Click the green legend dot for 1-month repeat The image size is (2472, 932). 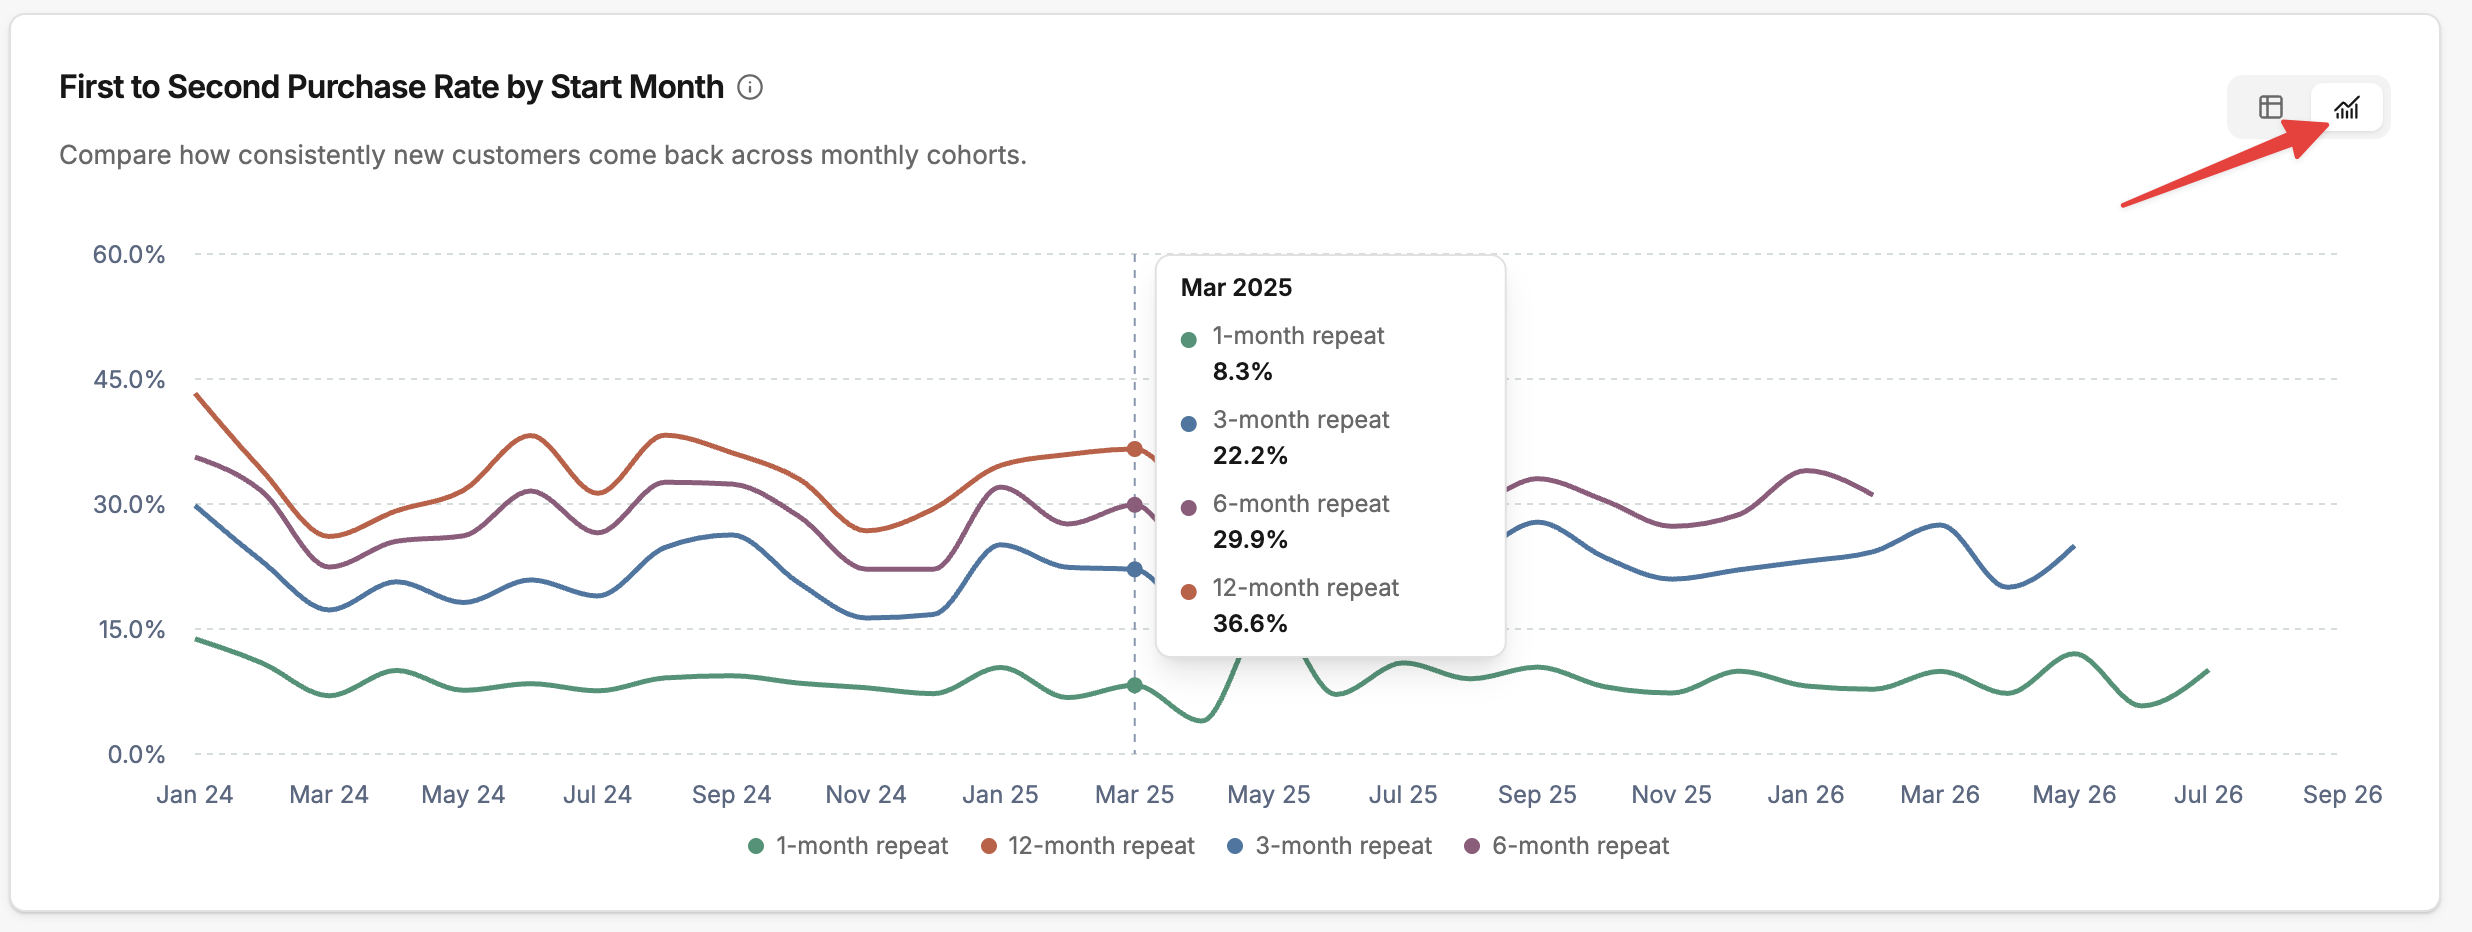[756, 847]
